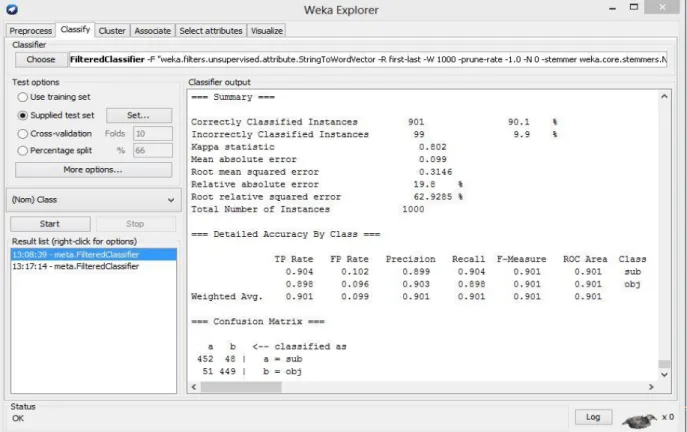Image resolution: width=687 pixels, height=432 pixels.
Task: Open the More options... dialog
Action: 93,170
